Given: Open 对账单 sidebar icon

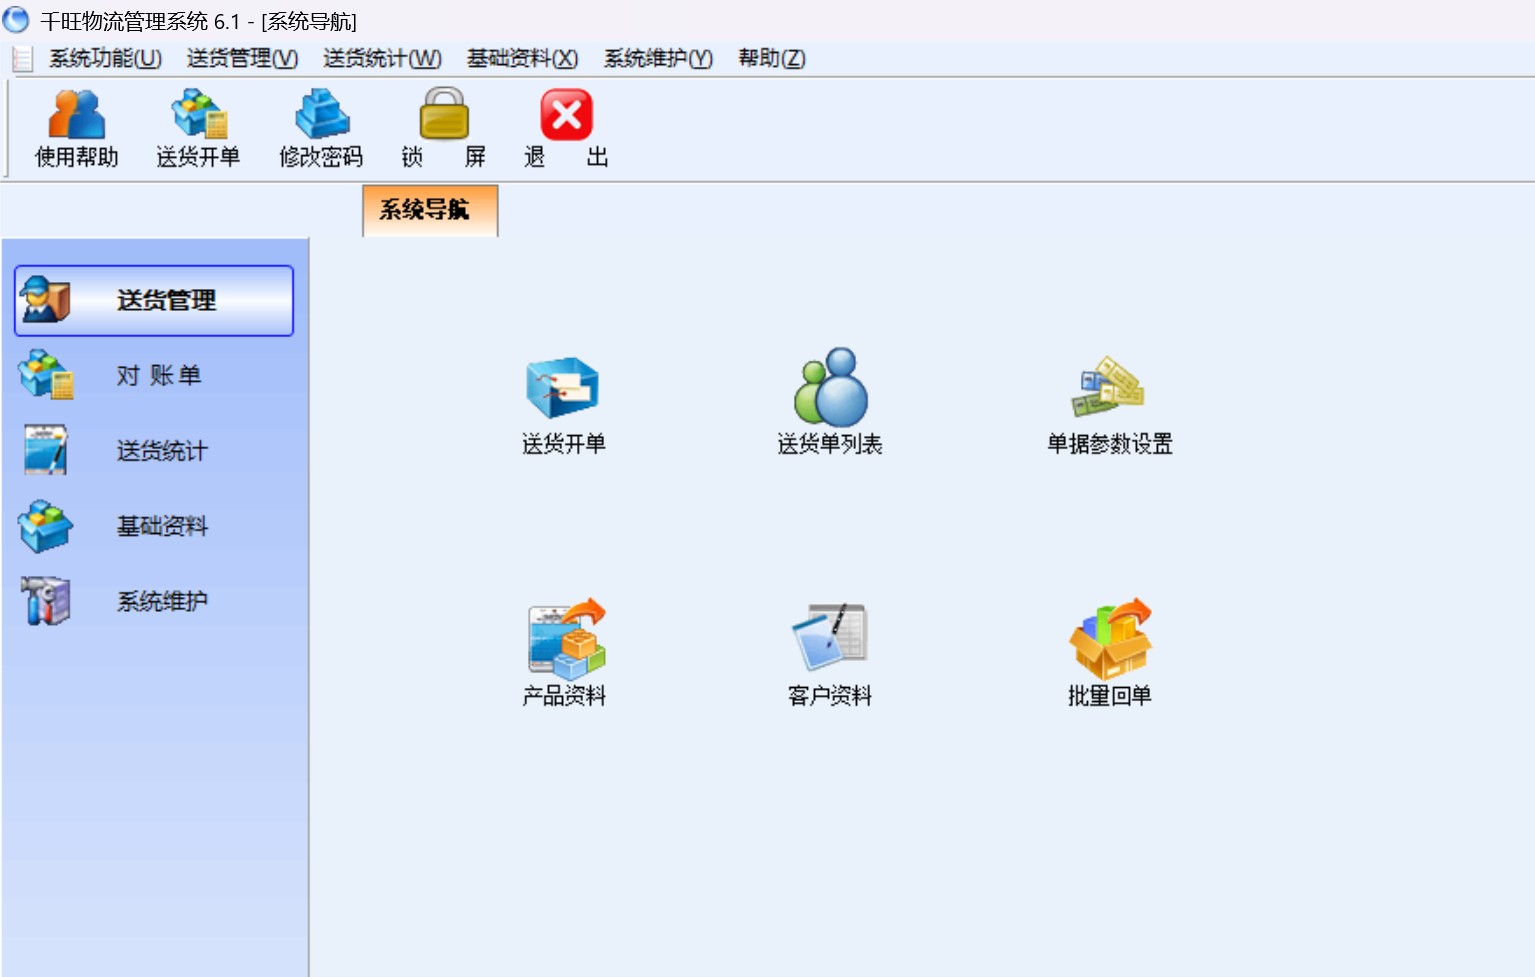Looking at the screenshot, I should (x=46, y=375).
